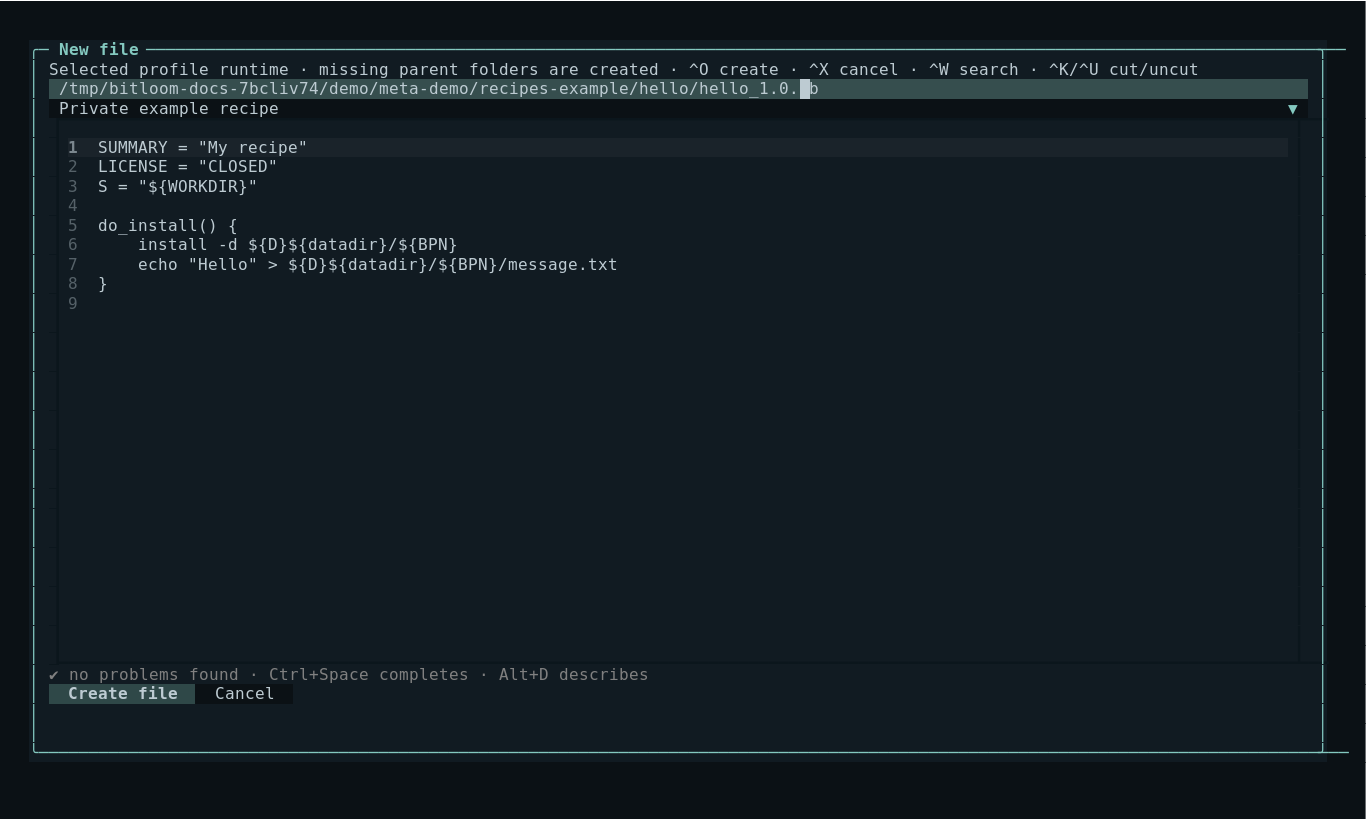Image resolution: width=1366 pixels, height=819 pixels.
Task: Click the 'Selected profile runtime' text
Action: click(x=168, y=70)
